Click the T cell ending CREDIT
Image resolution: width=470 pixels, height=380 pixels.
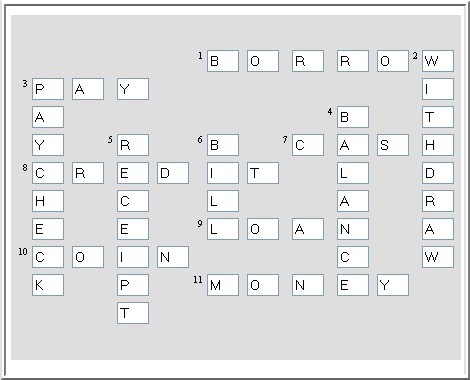tap(263, 173)
